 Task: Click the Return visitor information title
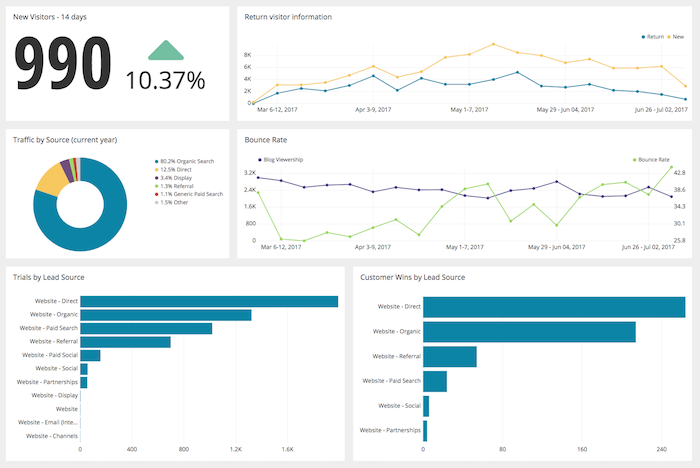pos(288,17)
